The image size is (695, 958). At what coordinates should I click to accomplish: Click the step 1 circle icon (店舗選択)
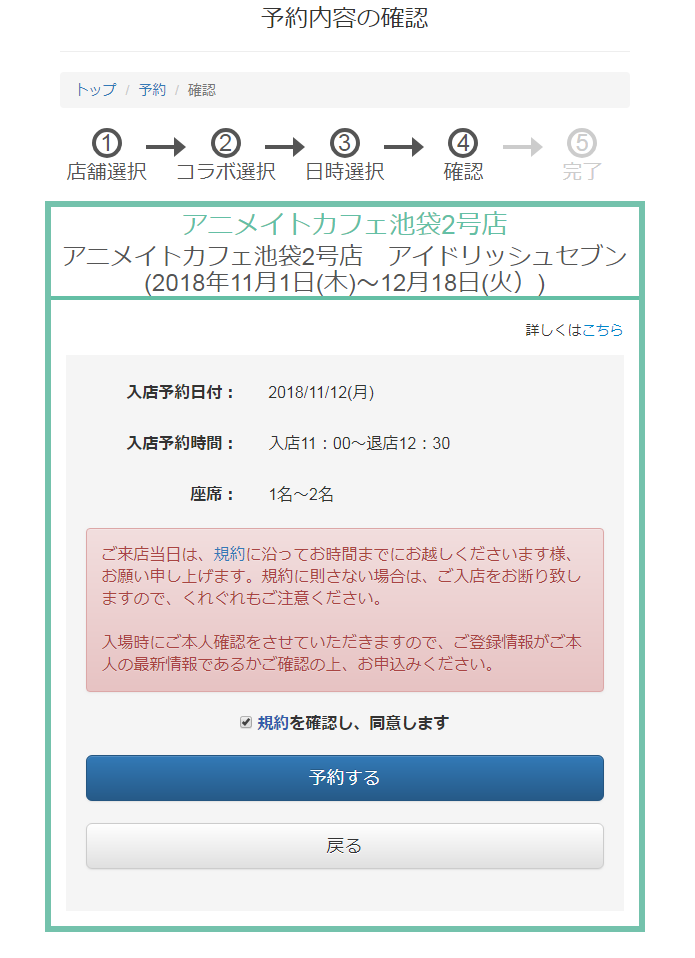point(107,144)
